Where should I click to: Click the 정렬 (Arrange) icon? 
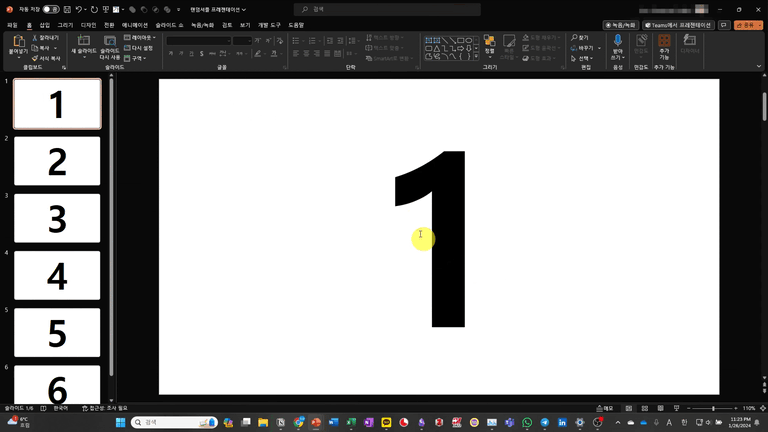click(489, 41)
